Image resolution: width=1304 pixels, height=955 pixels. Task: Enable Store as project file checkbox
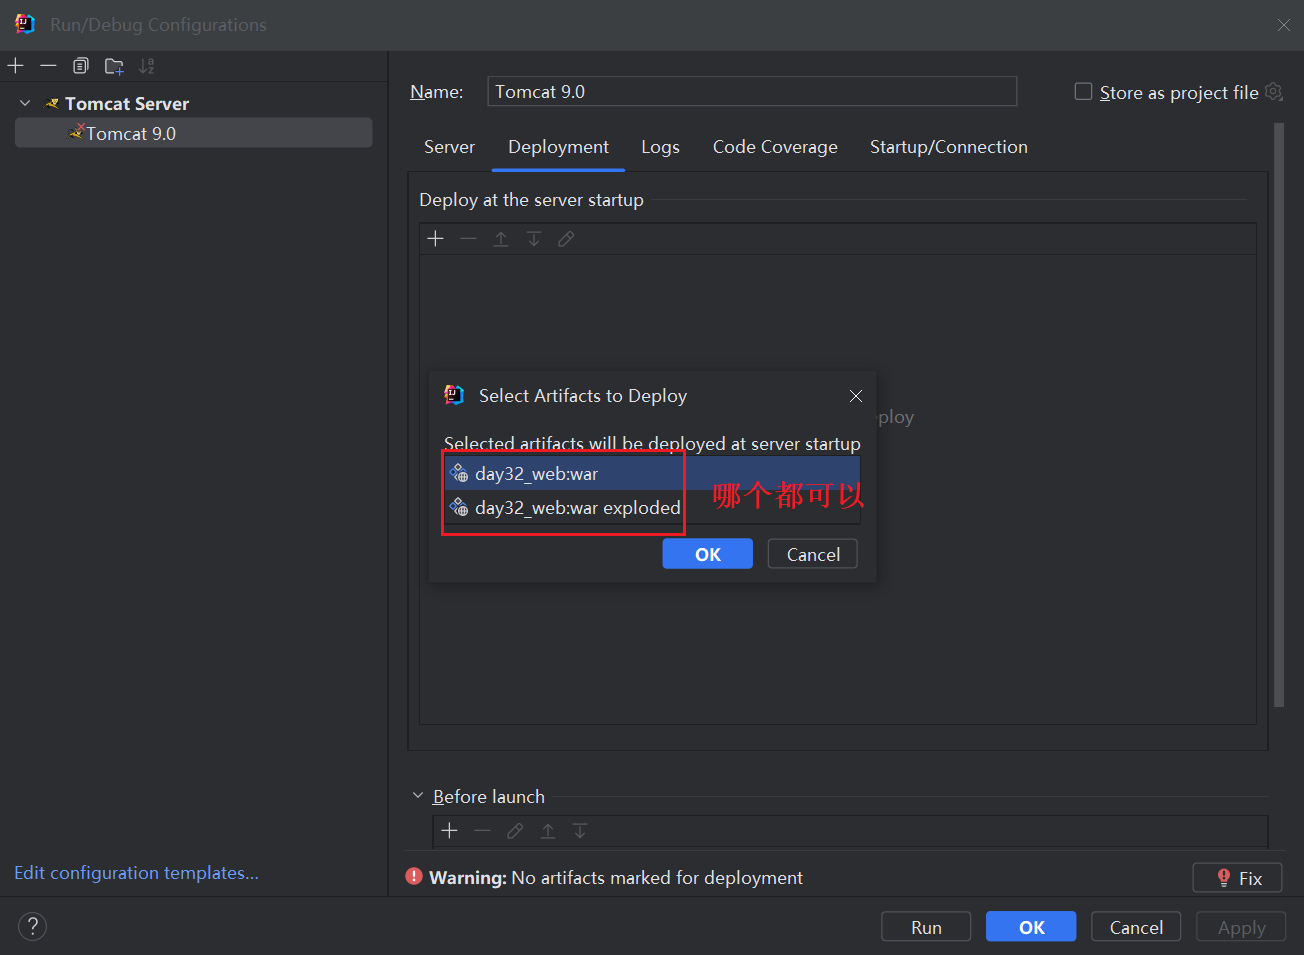(1083, 92)
